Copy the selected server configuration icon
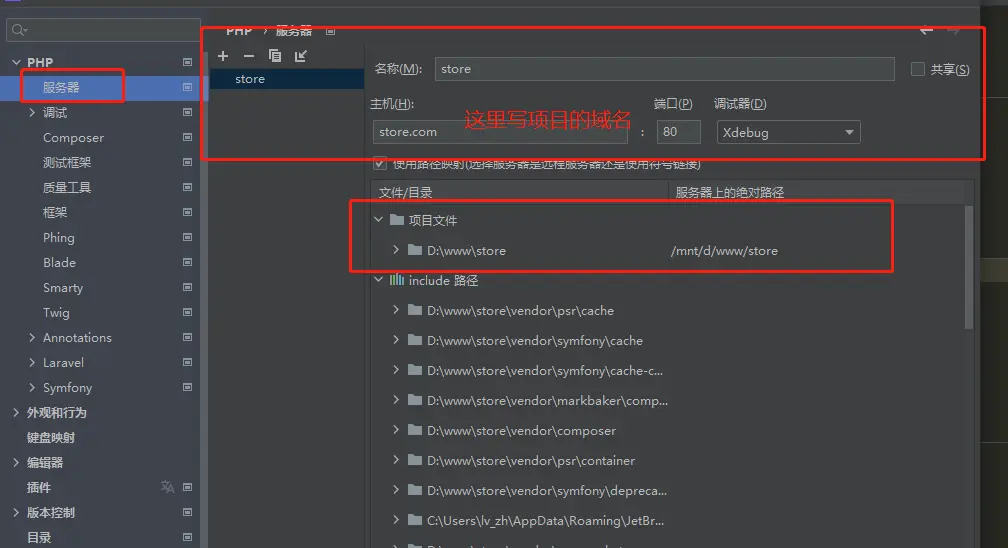 (x=274, y=56)
